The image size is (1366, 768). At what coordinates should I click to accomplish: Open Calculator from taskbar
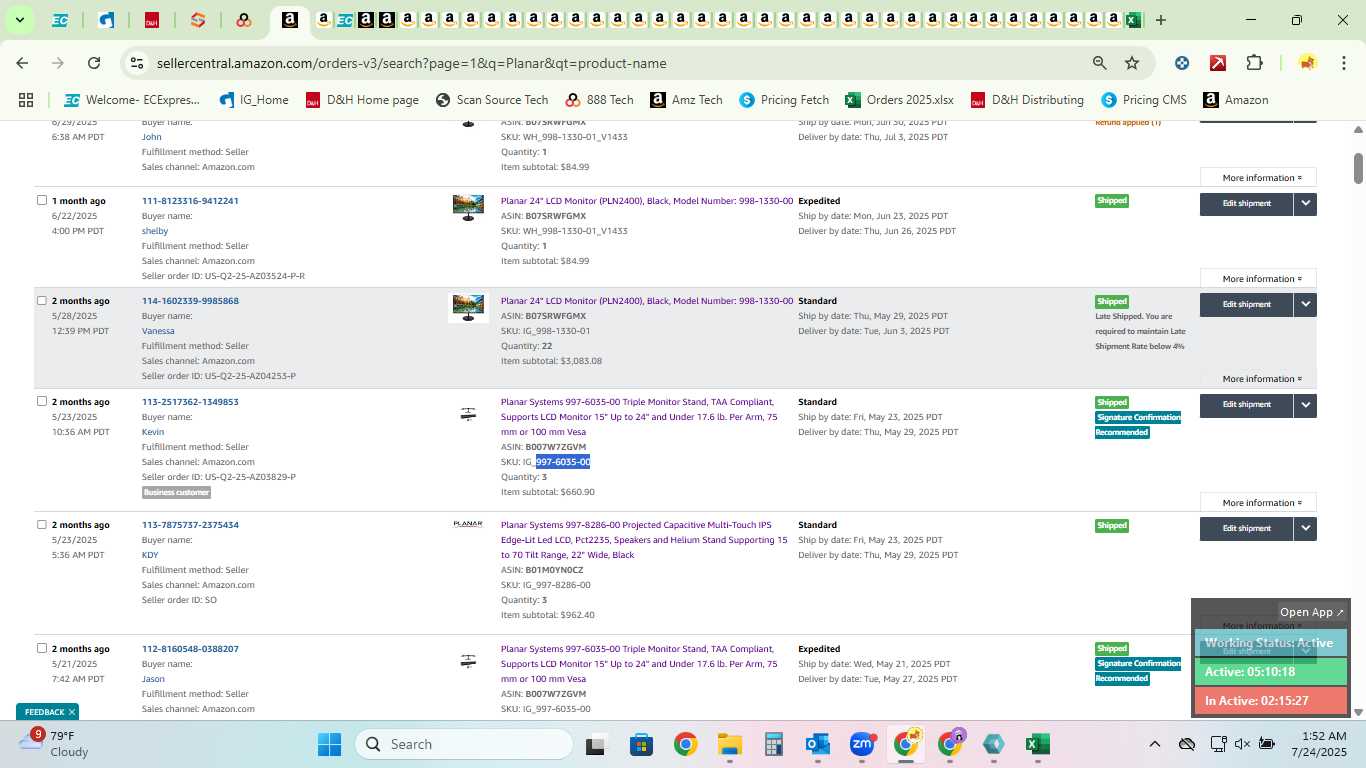click(773, 744)
